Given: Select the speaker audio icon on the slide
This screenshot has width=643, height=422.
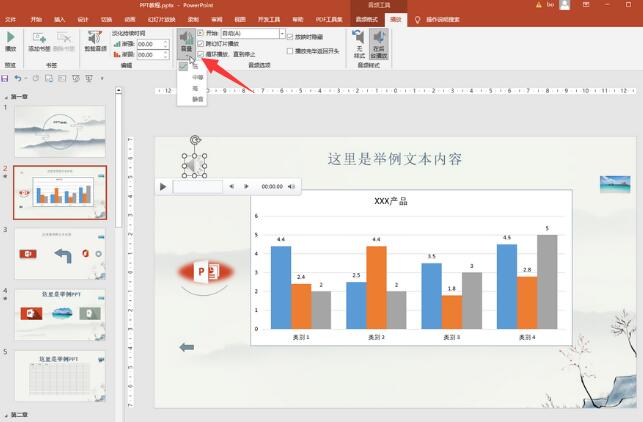Looking at the screenshot, I should tap(194, 166).
